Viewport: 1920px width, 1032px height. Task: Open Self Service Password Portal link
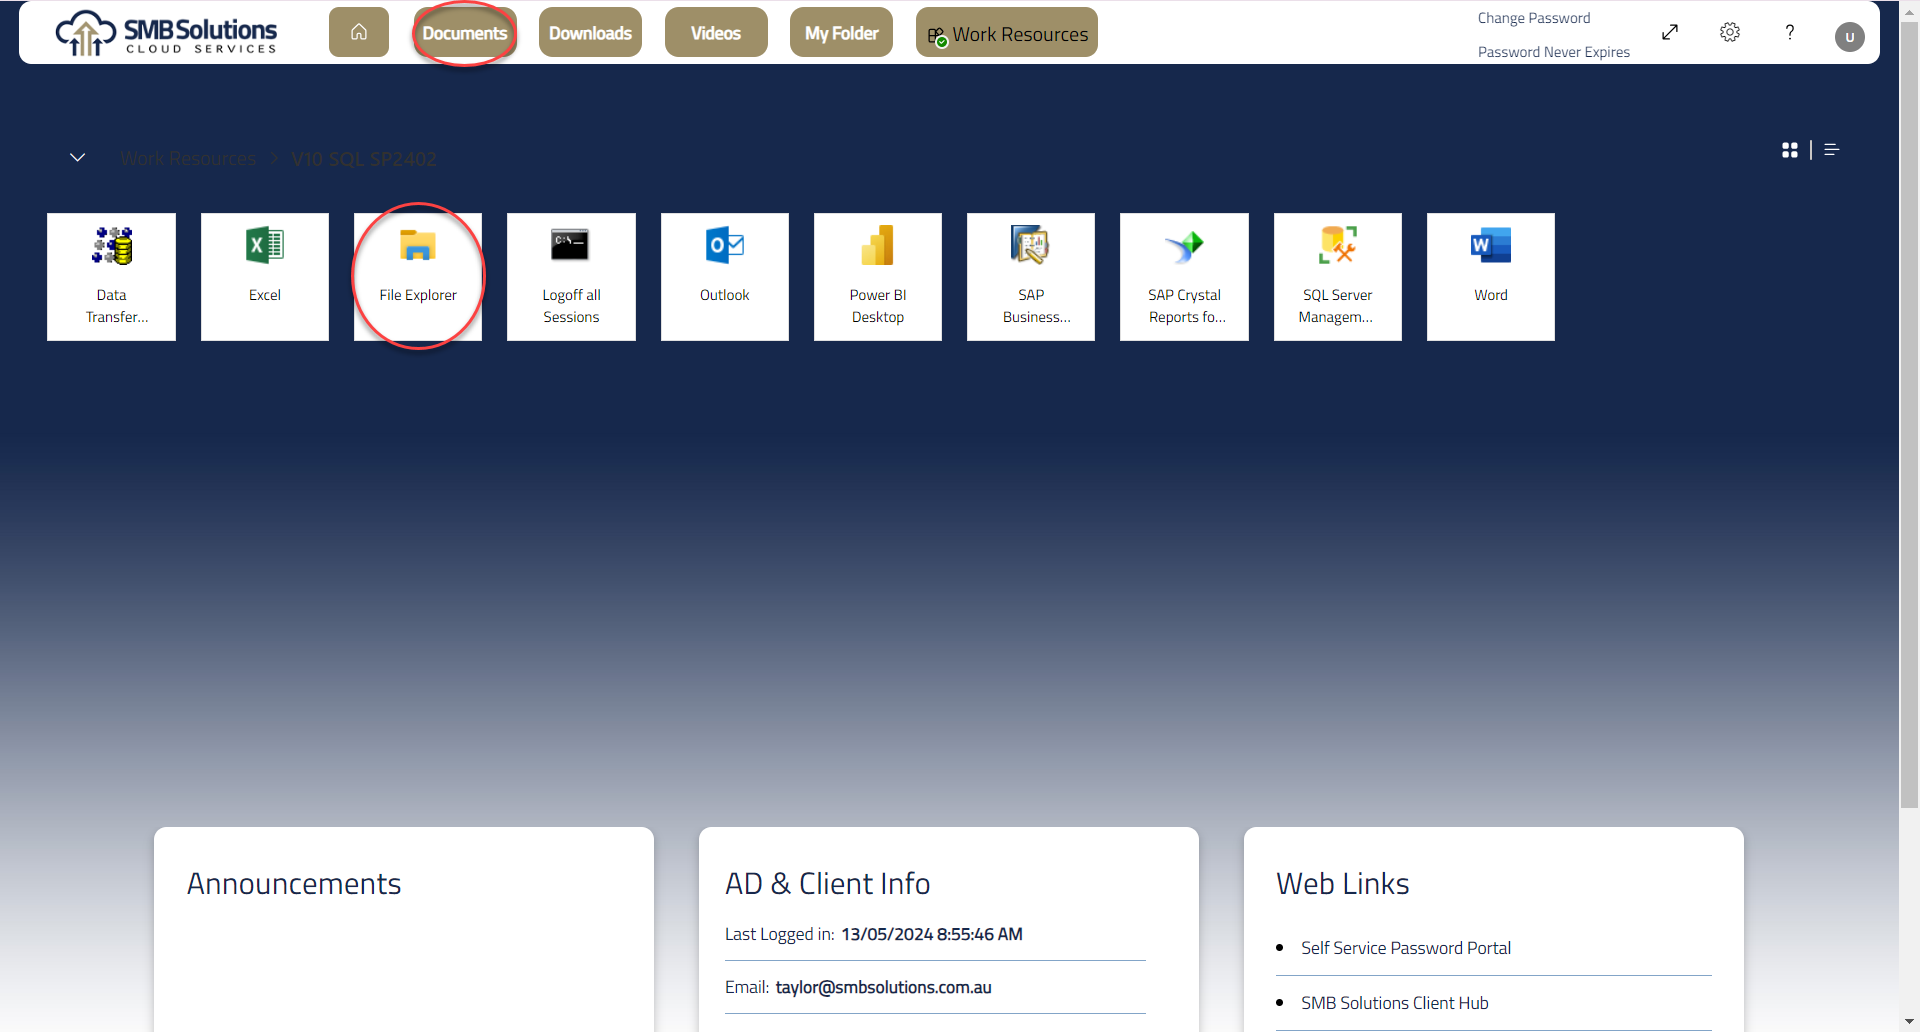[x=1405, y=948]
